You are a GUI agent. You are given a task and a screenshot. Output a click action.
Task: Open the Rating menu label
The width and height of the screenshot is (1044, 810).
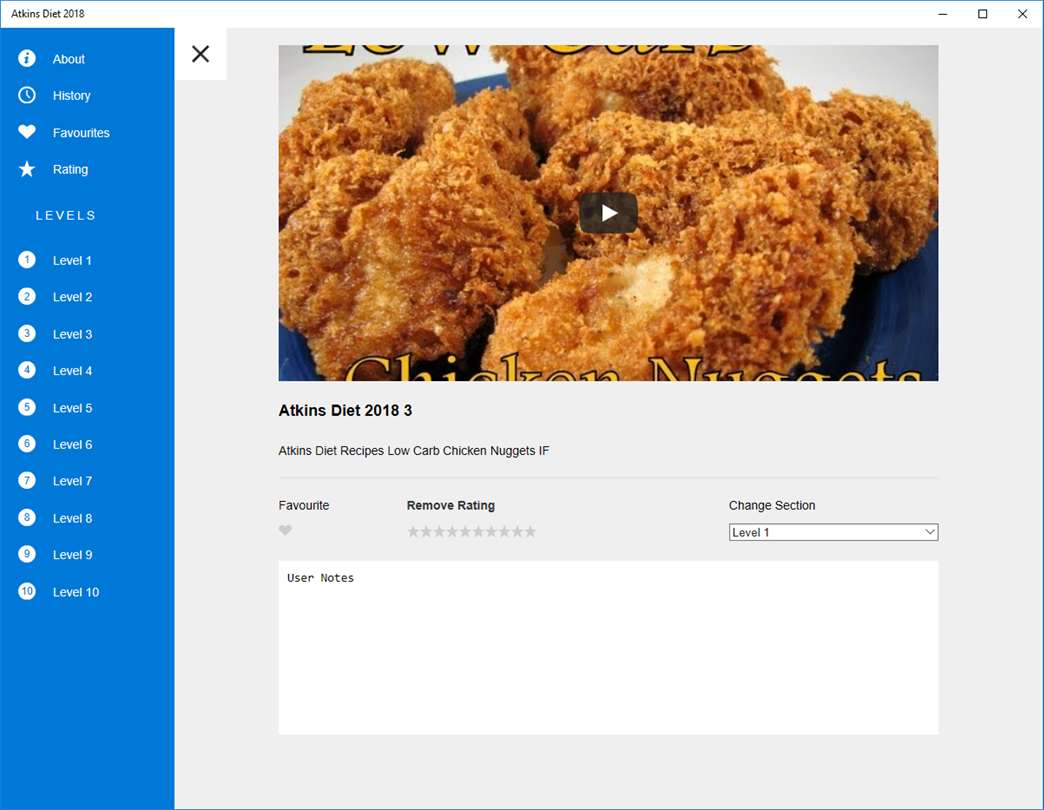coord(71,170)
